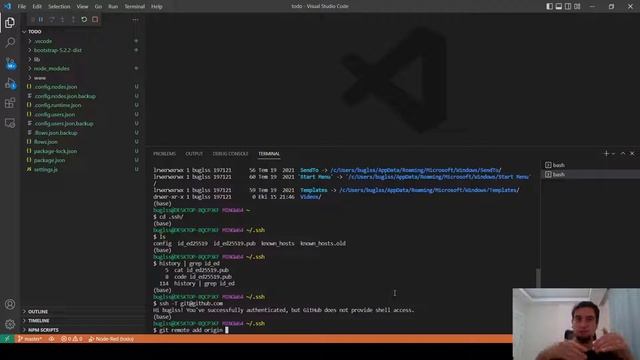Screen dimensions: 640x360
Task: Collapse the TODO folder section
Action: click(82, 31)
